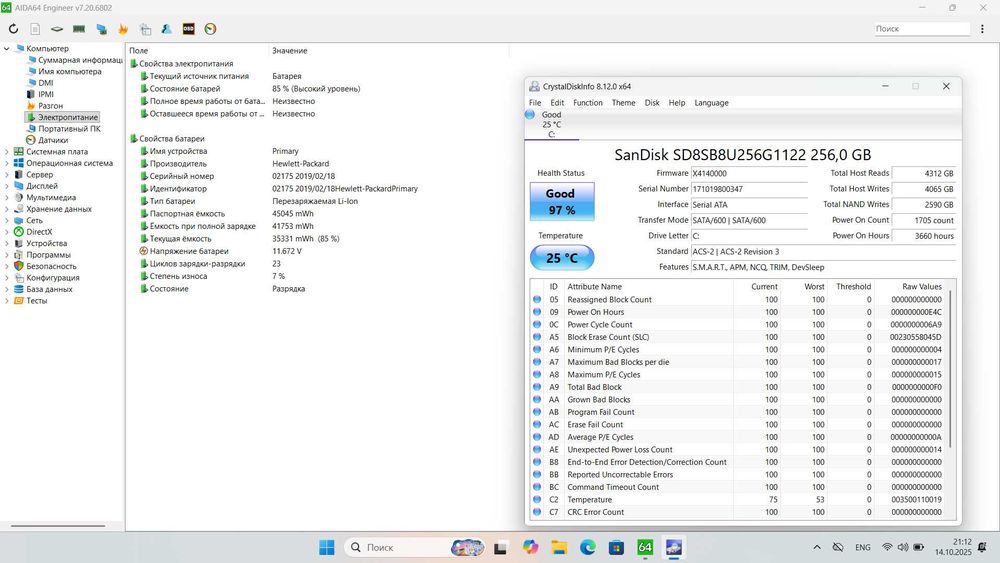Expand the Дисплей tree node
Viewport: 1000px width, 563px height.
point(6,186)
